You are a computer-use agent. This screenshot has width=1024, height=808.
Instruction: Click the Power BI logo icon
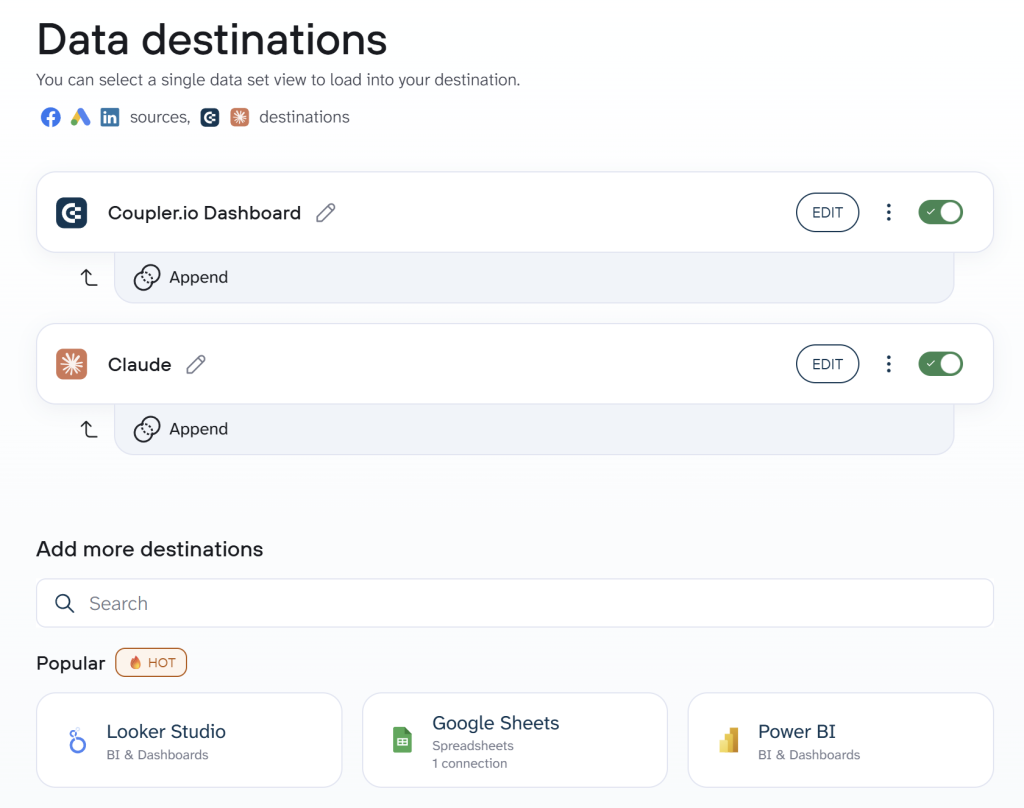(729, 741)
